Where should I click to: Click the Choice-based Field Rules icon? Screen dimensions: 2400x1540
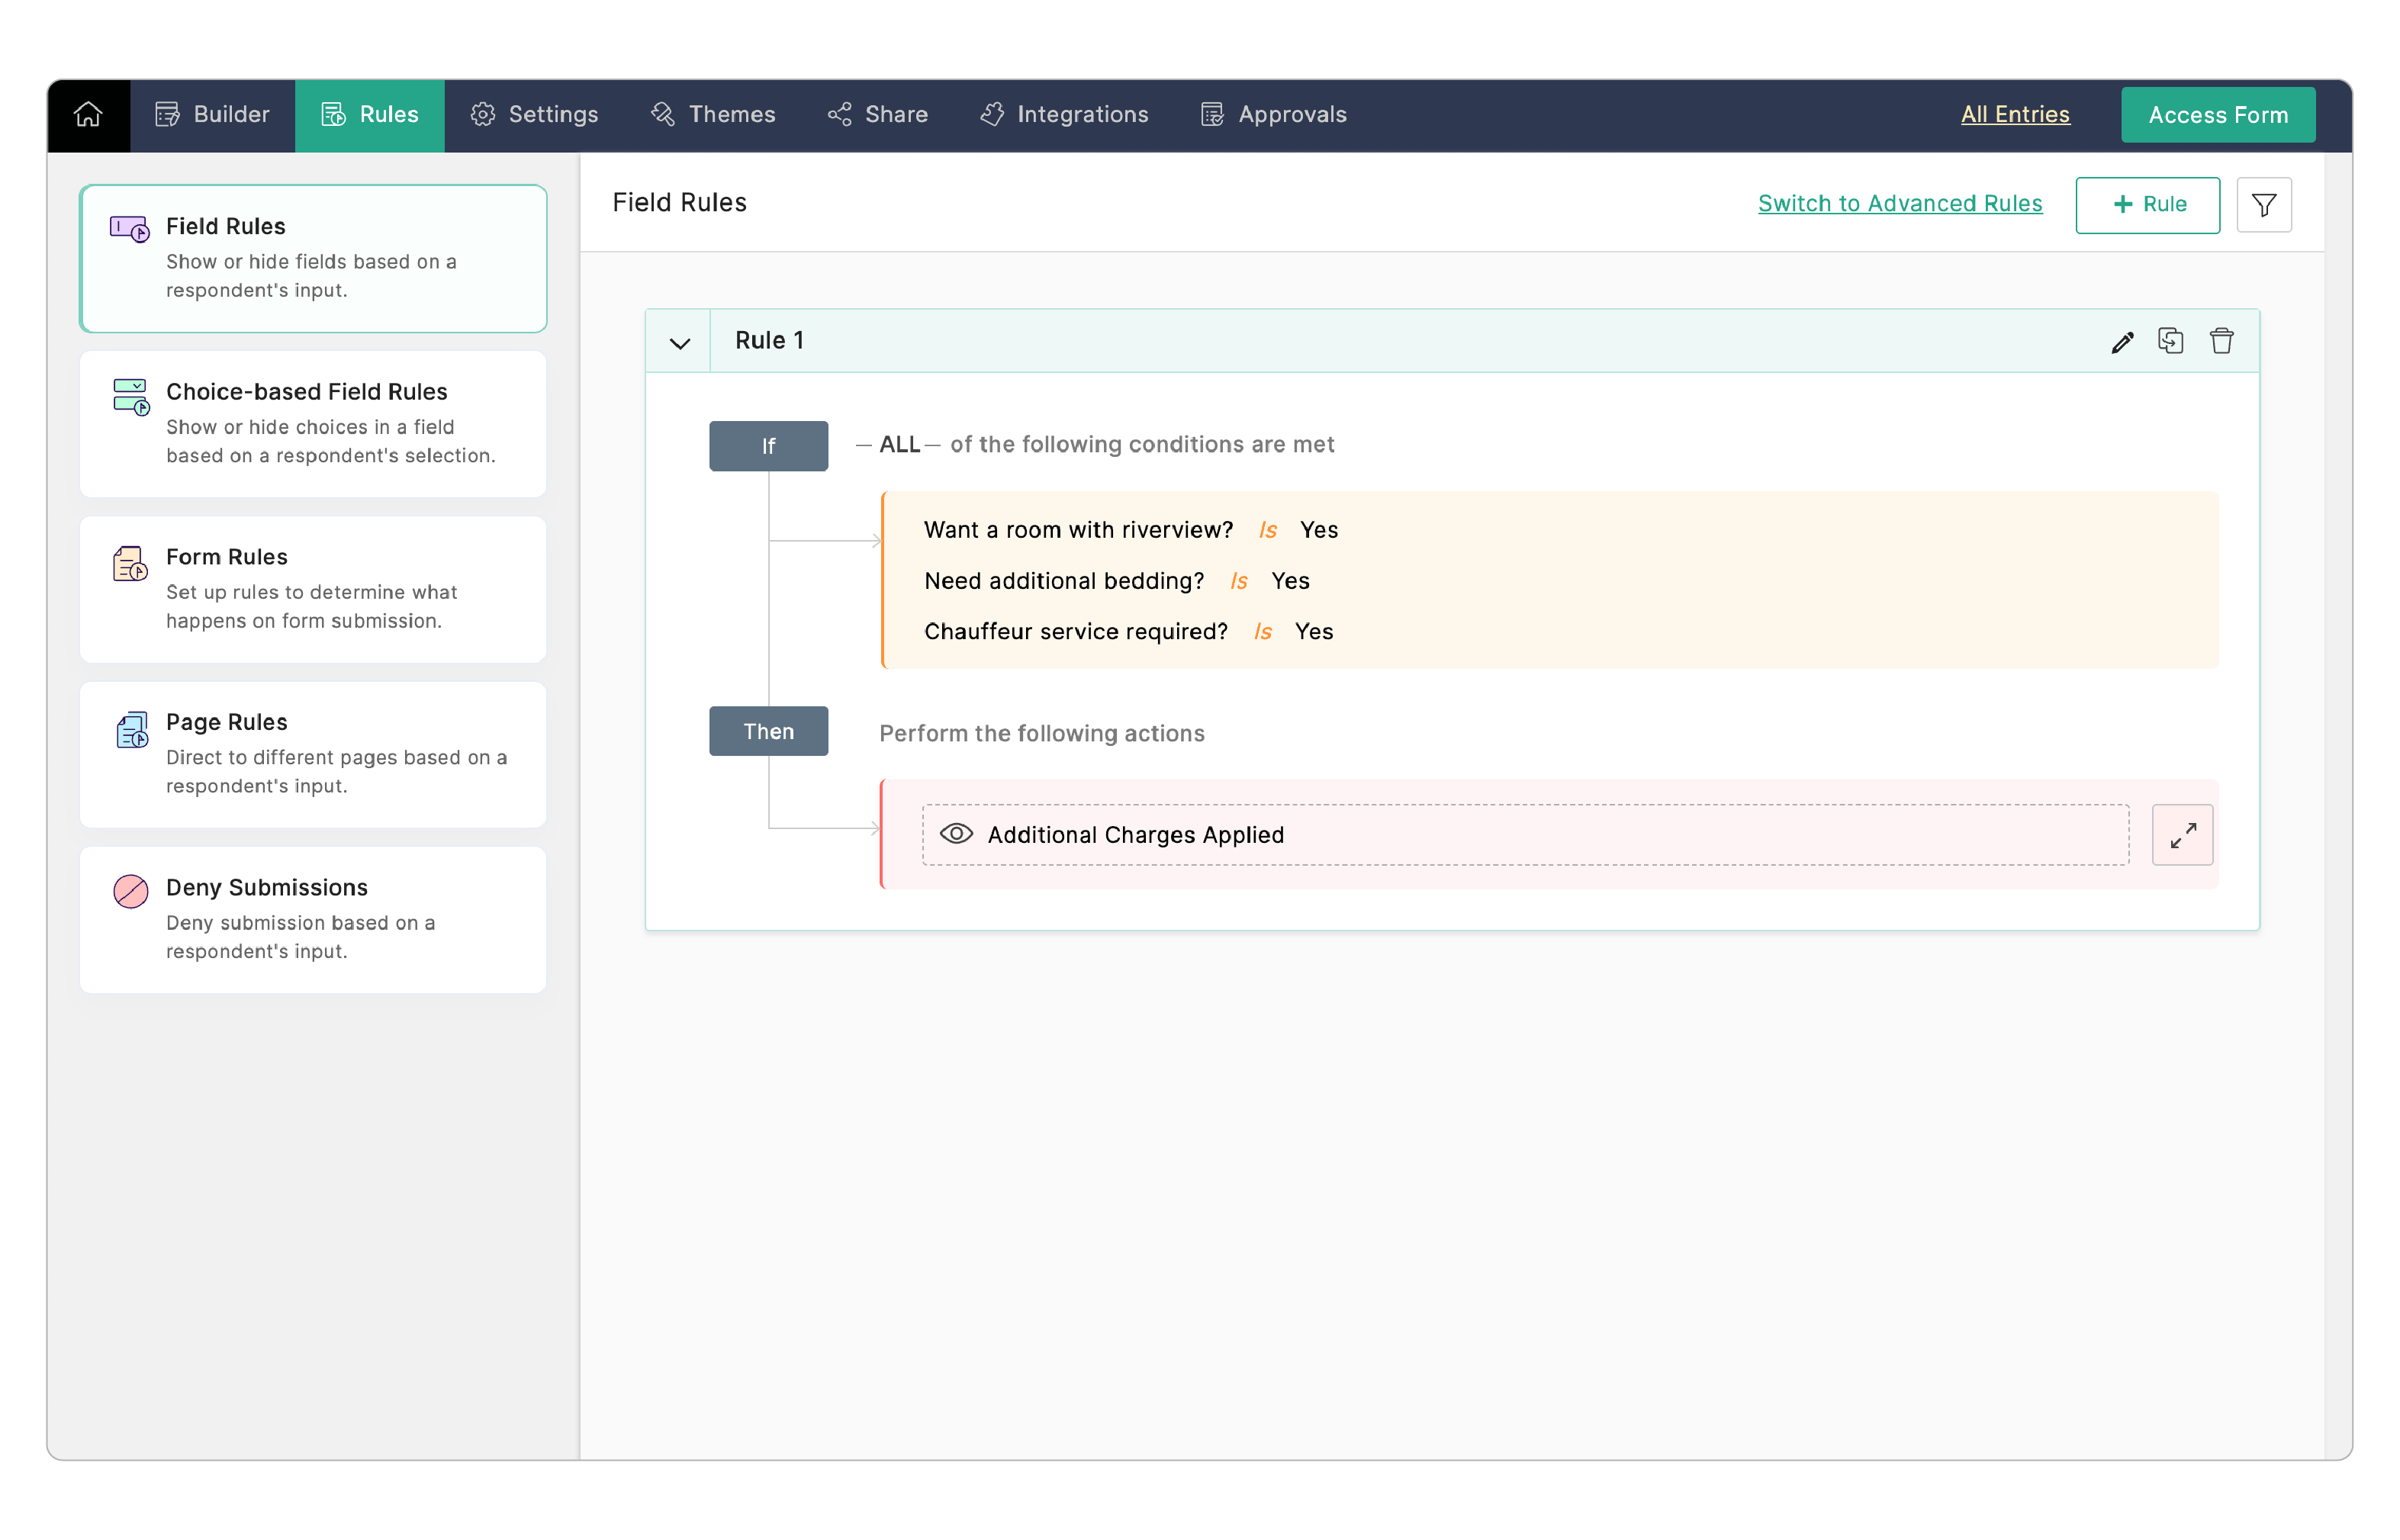(x=131, y=397)
